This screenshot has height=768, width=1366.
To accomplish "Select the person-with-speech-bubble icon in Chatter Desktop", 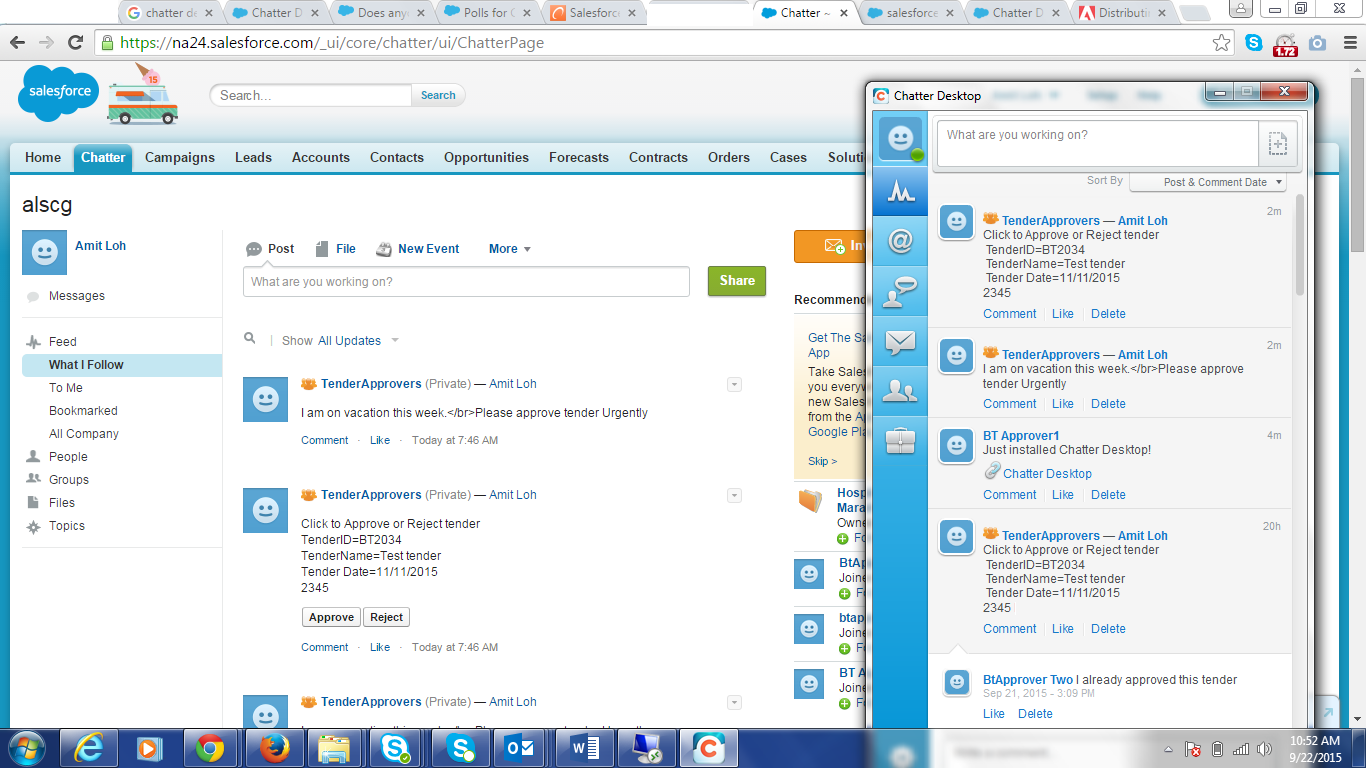I will click(900, 291).
